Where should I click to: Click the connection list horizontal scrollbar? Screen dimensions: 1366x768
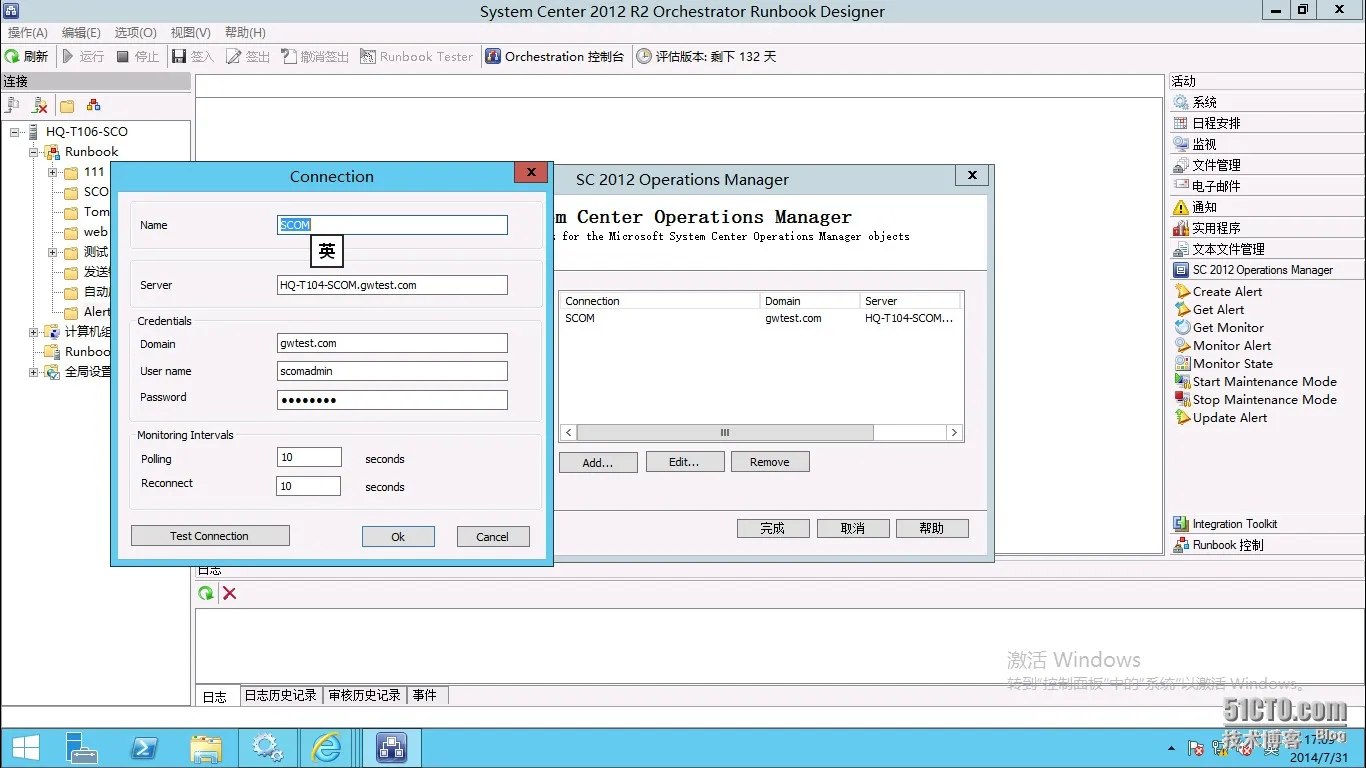761,433
